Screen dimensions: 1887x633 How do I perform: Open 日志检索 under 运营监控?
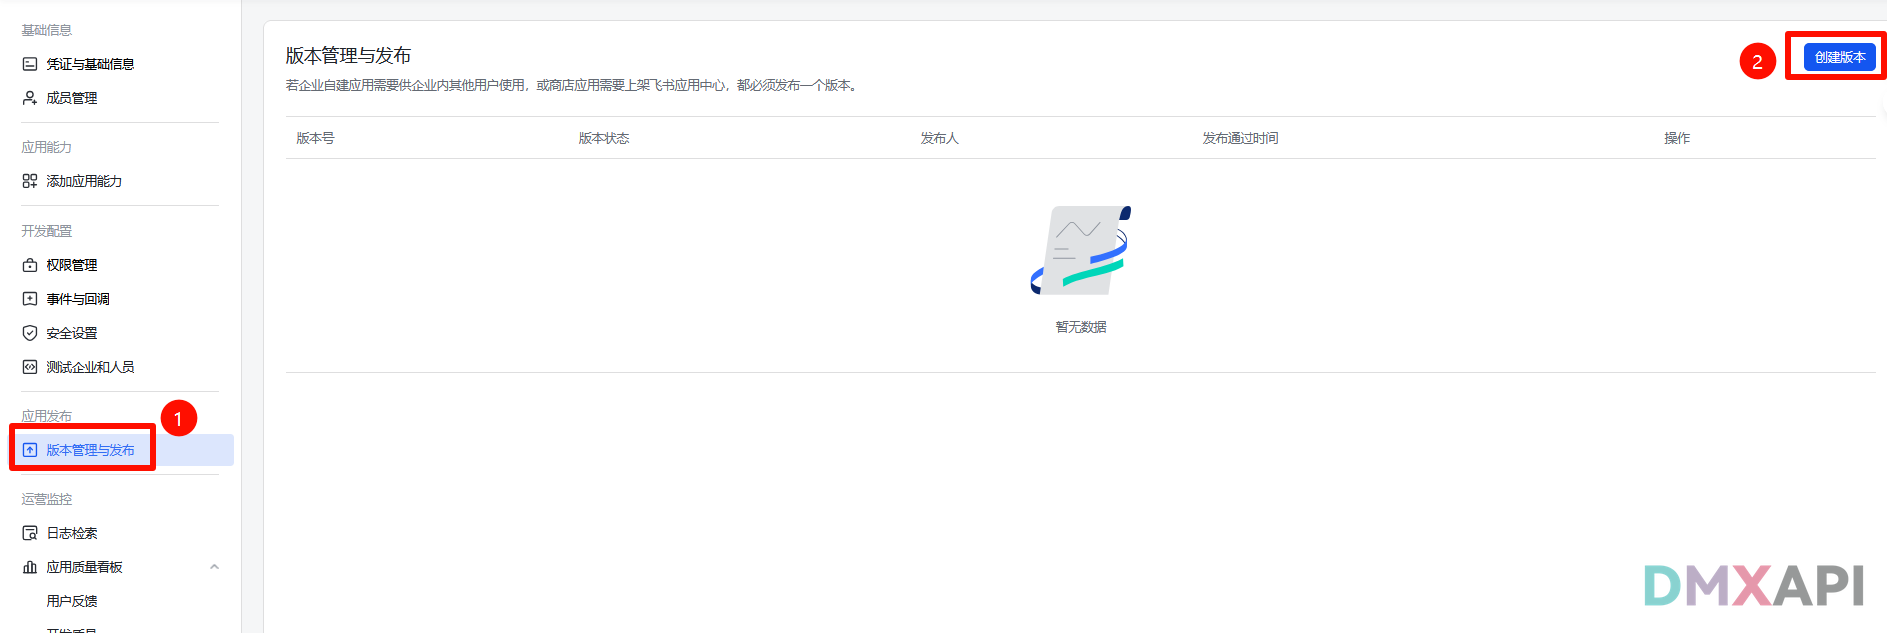[72, 533]
